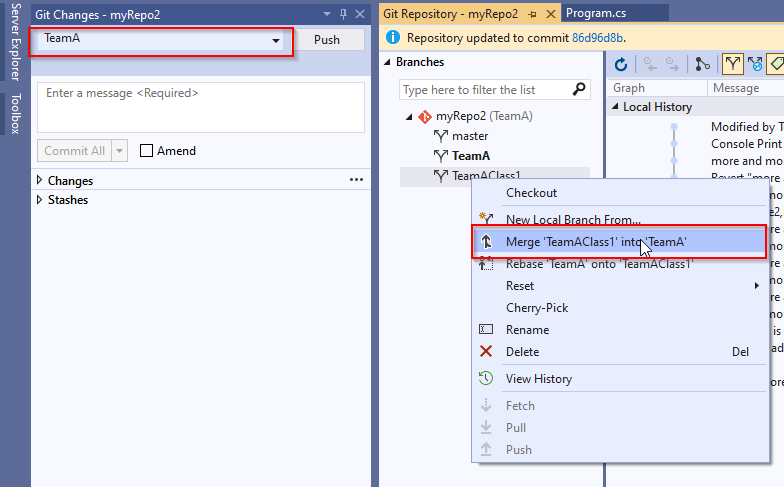
Task: Choose Checkout from context menu
Action: pos(620,192)
